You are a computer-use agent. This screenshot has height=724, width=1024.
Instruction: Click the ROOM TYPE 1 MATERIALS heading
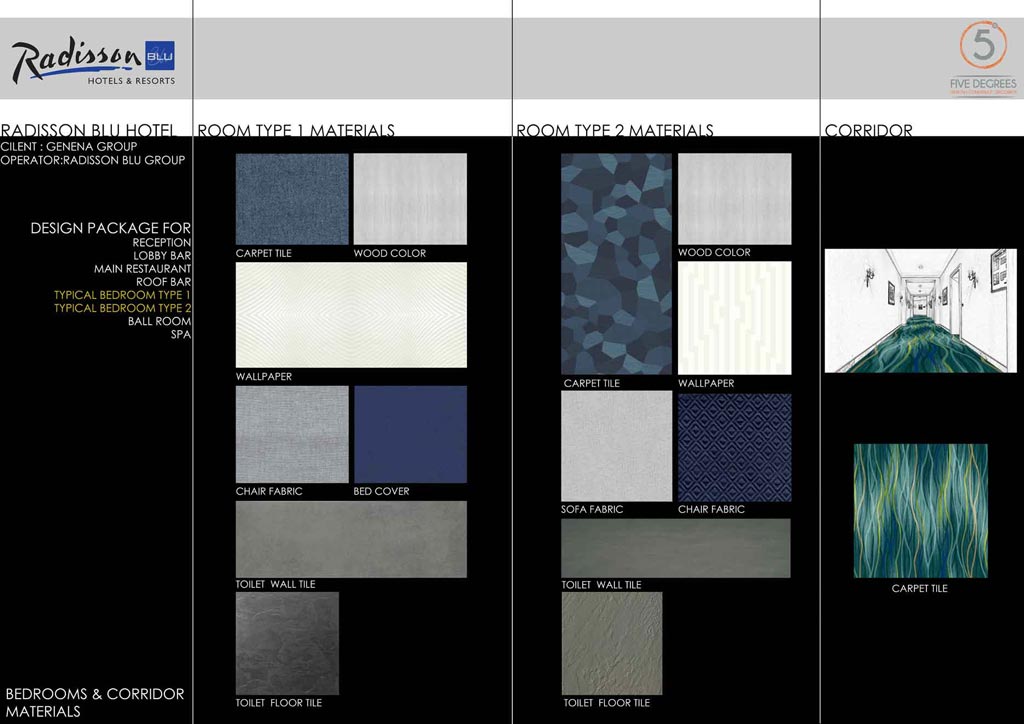tap(296, 131)
